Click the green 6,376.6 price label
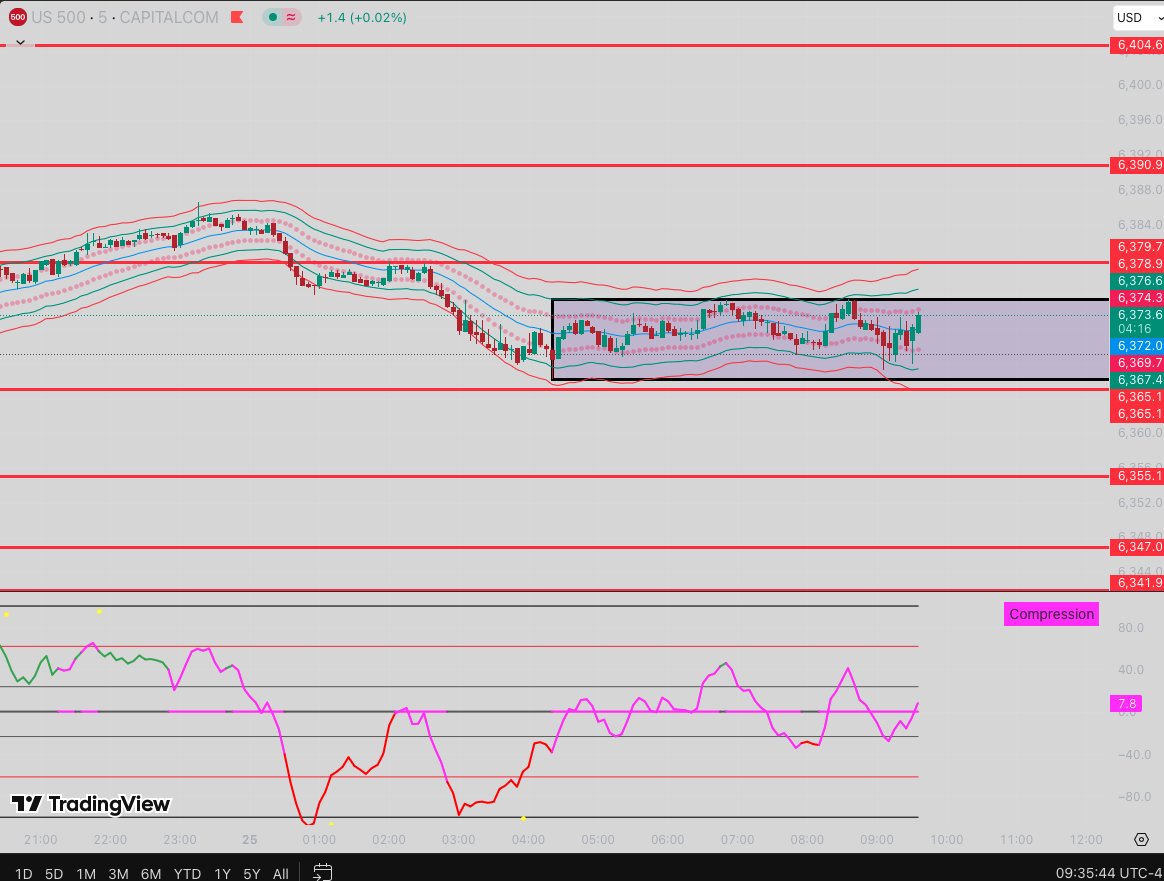This screenshot has height=881, width=1164. [1137, 281]
